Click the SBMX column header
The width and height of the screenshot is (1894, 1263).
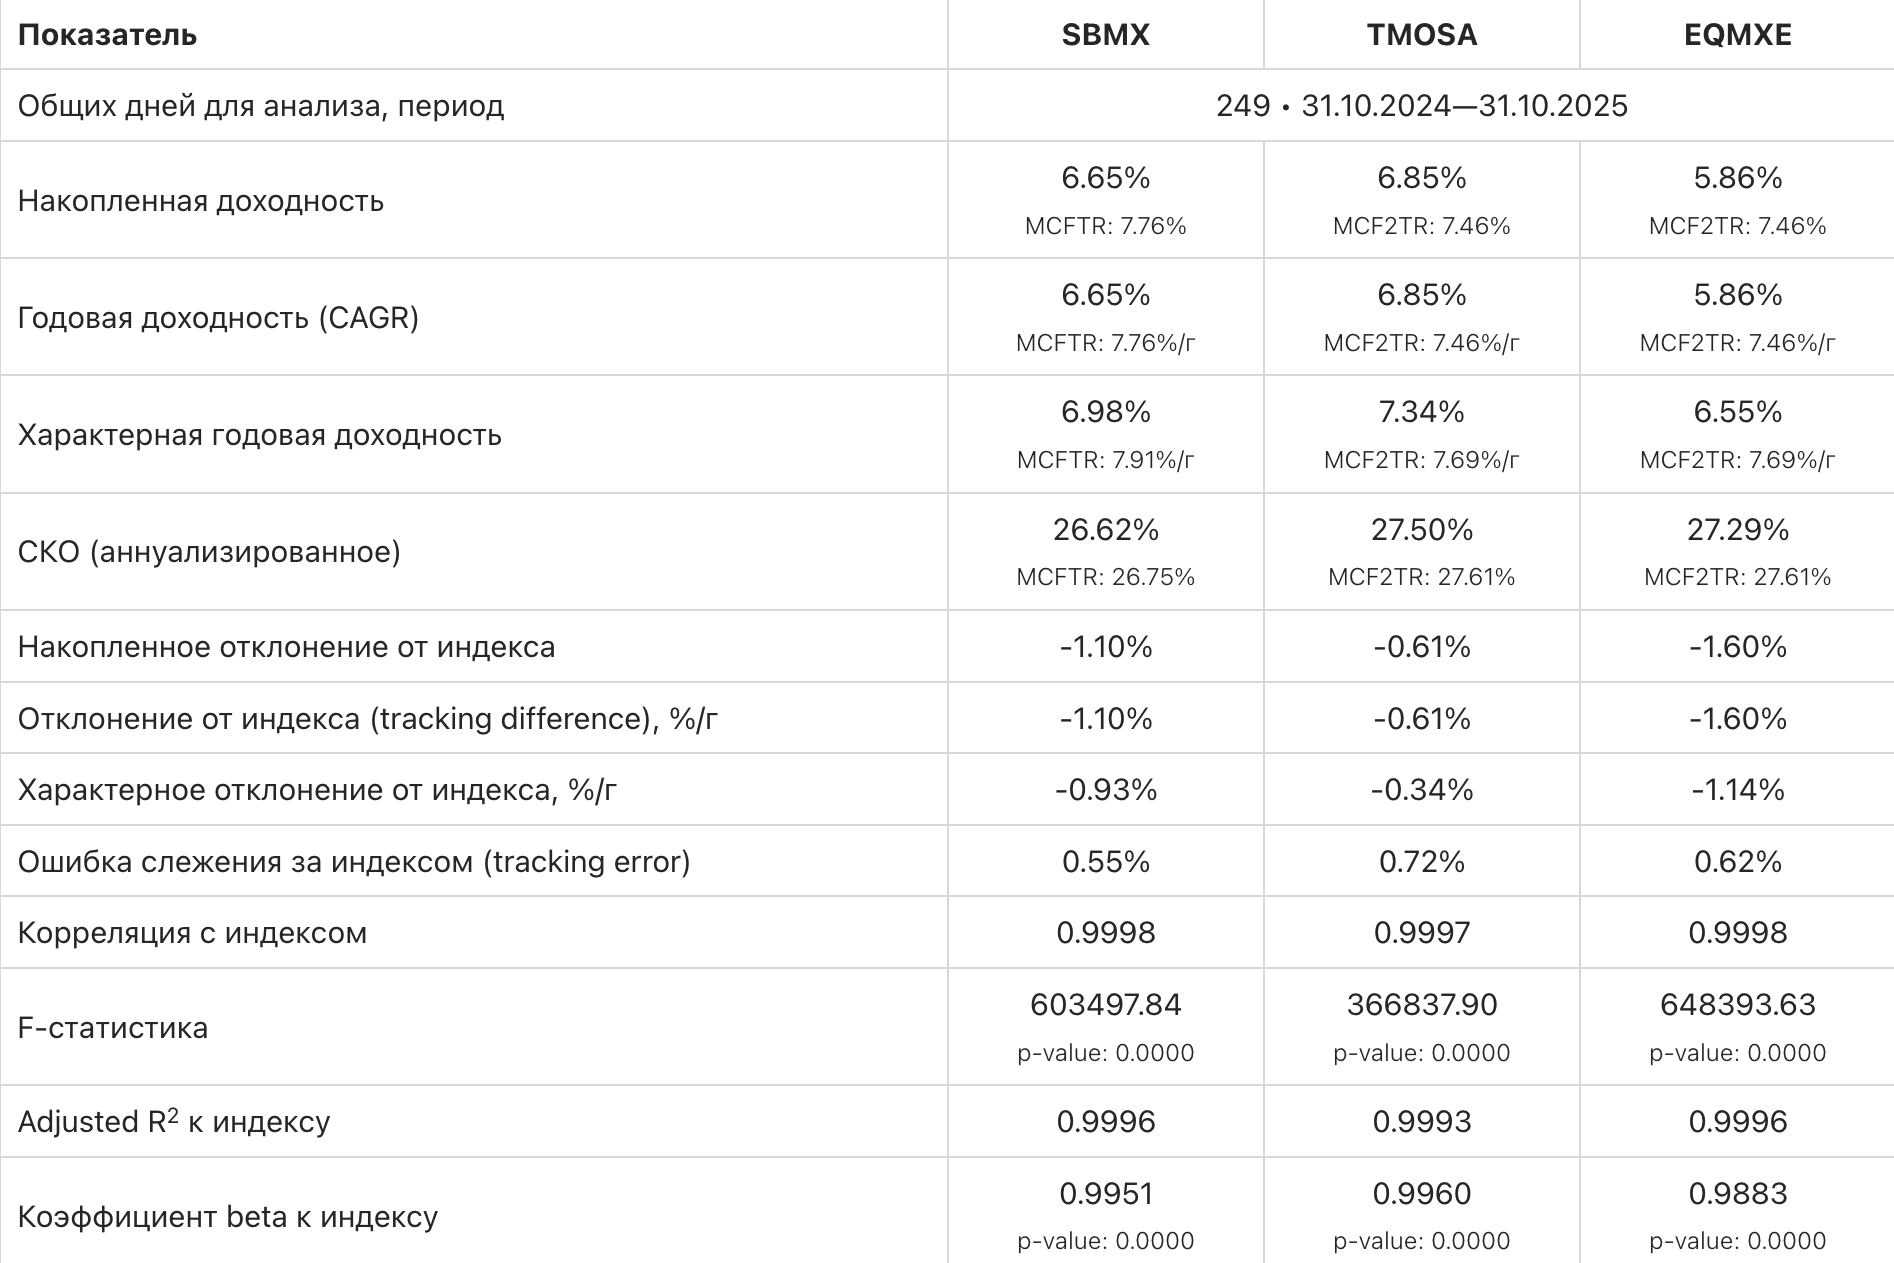click(x=1105, y=35)
